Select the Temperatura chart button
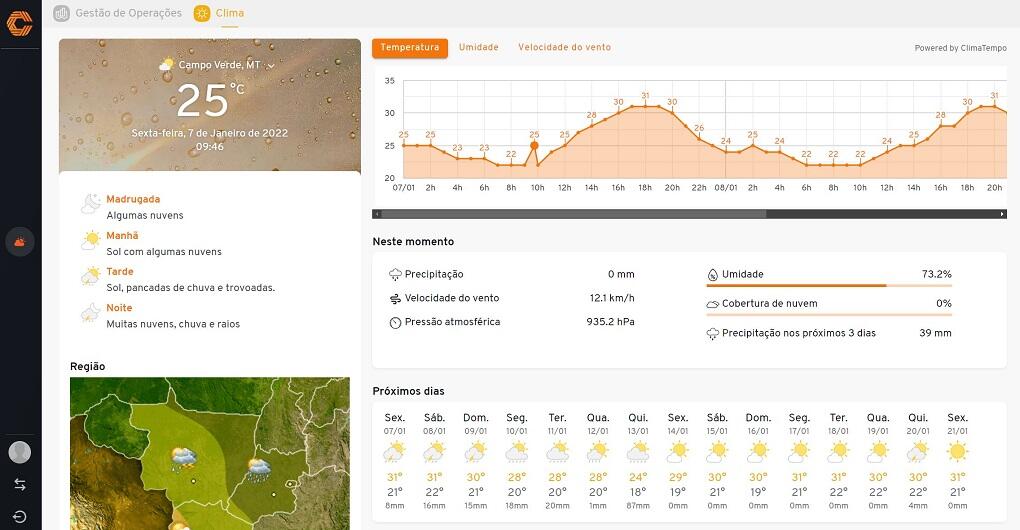Screen dimensions: 1020x530 click(x=409, y=48)
